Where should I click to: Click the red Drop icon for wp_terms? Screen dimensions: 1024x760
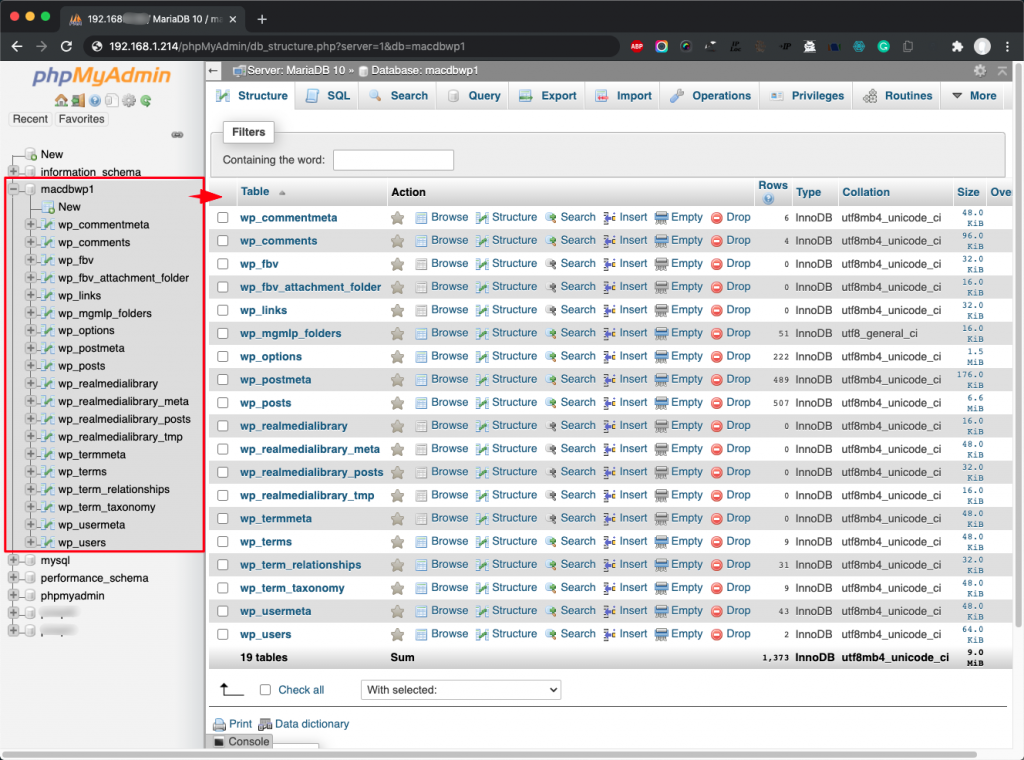click(x=716, y=542)
